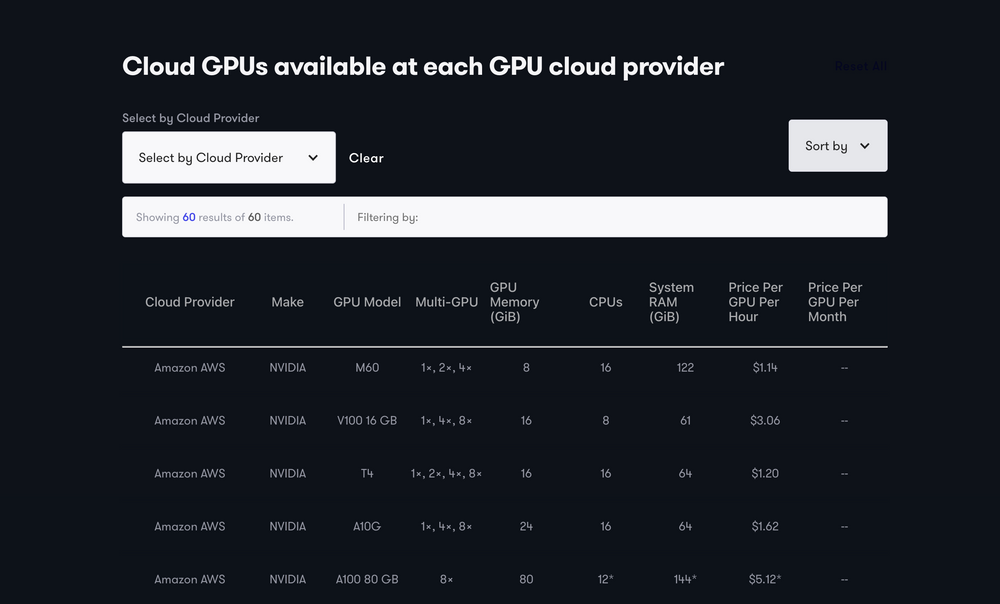
Task: Sort by the Cloud Provider column header
Action: pyautogui.click(x=190, y=301)
